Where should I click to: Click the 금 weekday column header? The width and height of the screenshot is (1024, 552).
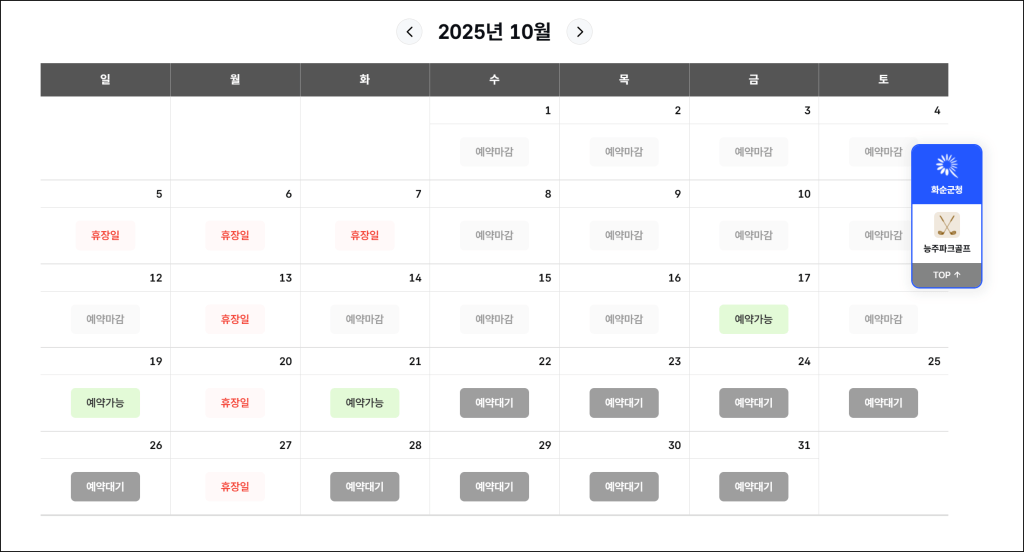tap(753, 79)
